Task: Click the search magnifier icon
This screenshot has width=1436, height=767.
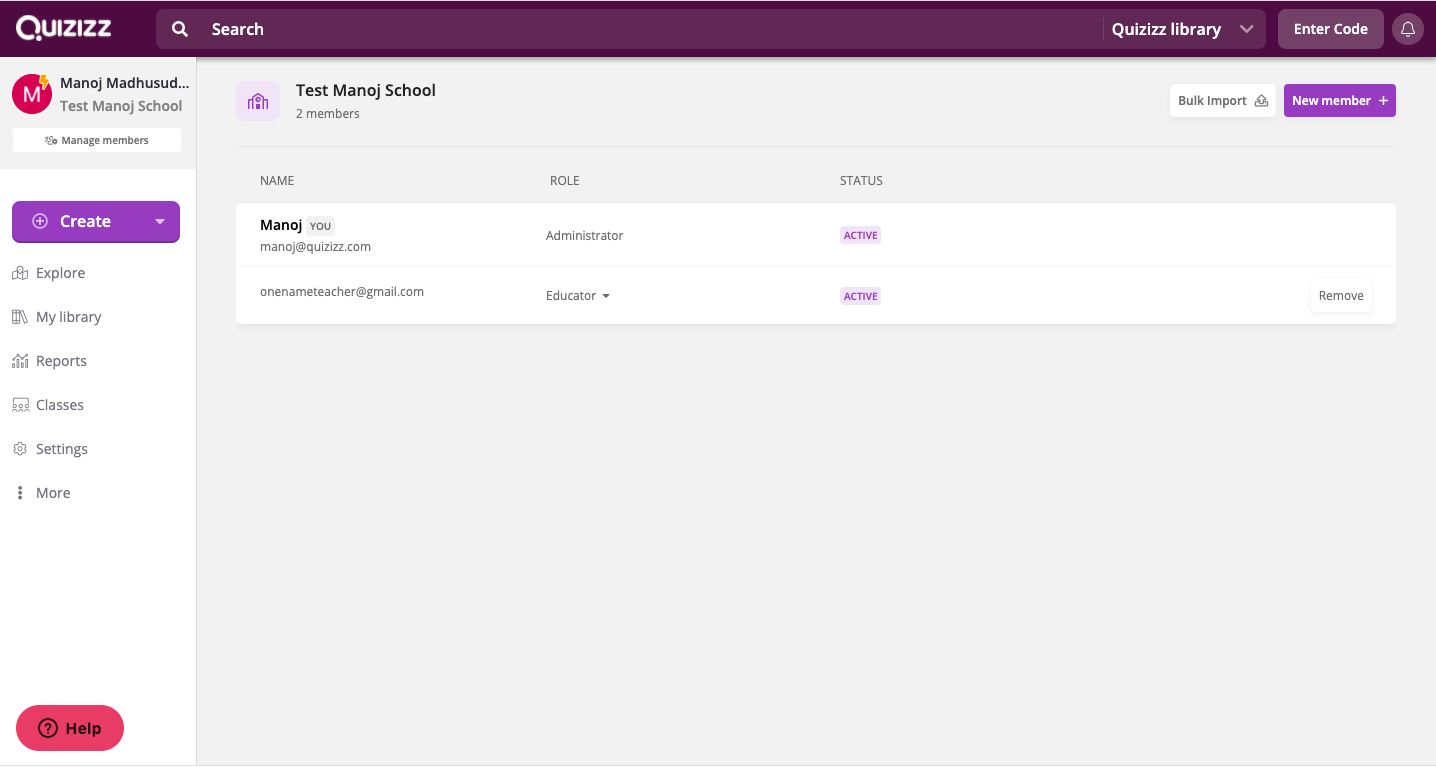Action: pyautogui.click(x=180, y=29)
